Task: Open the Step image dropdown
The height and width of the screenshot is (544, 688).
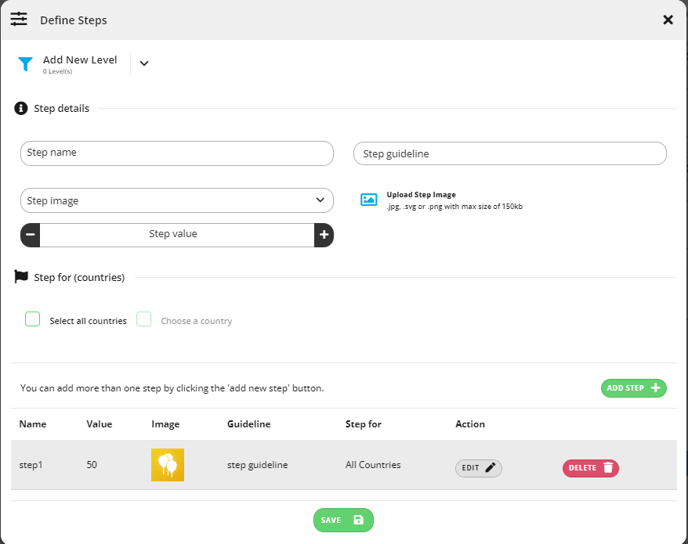Action: click(x=177, y=200)
